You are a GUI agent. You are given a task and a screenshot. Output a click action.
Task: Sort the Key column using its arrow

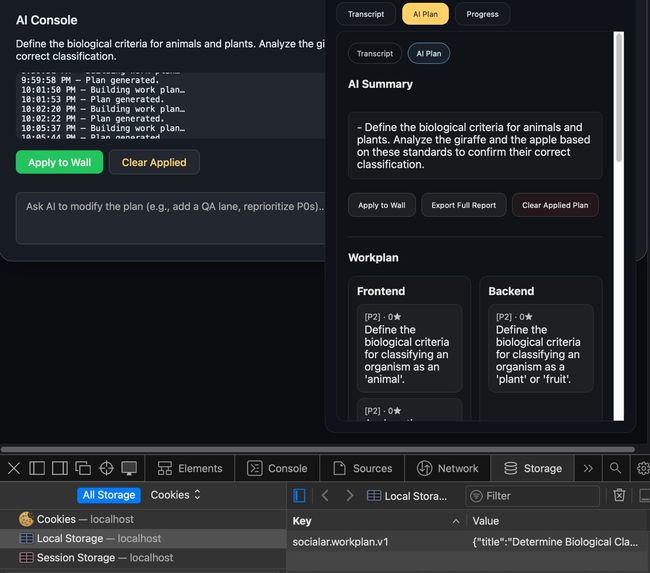click(456, 521)
